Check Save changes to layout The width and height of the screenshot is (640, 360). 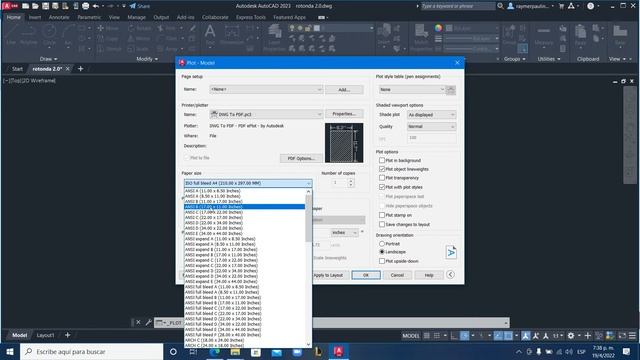(x=382, y=224)
